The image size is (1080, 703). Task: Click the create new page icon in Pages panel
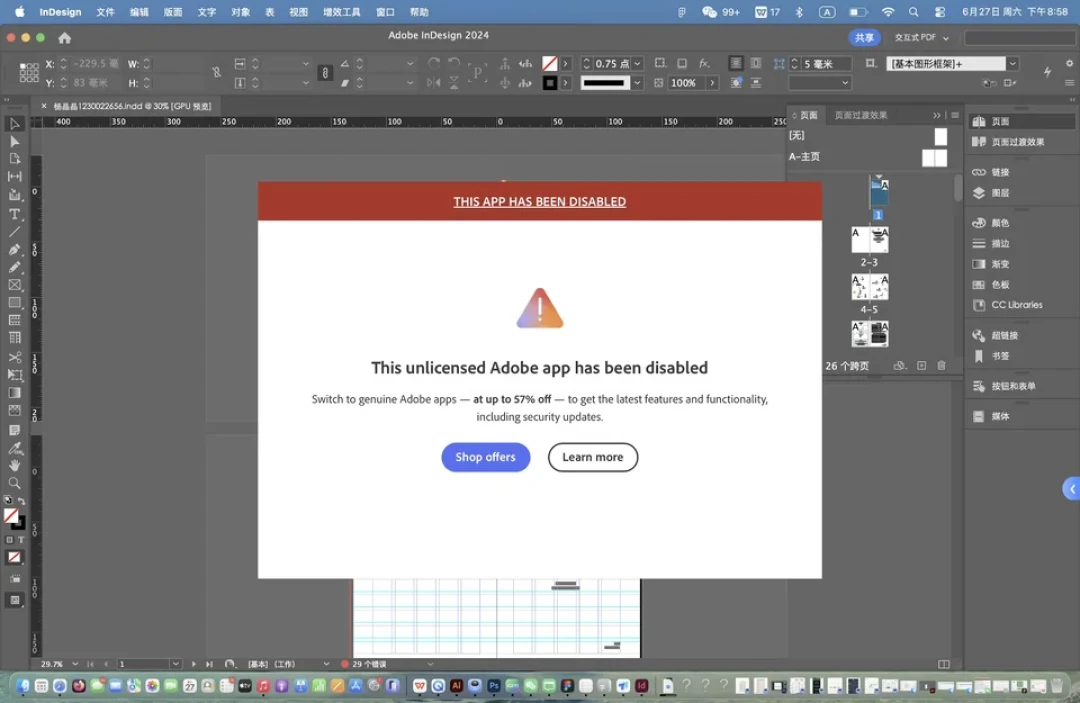922,366
